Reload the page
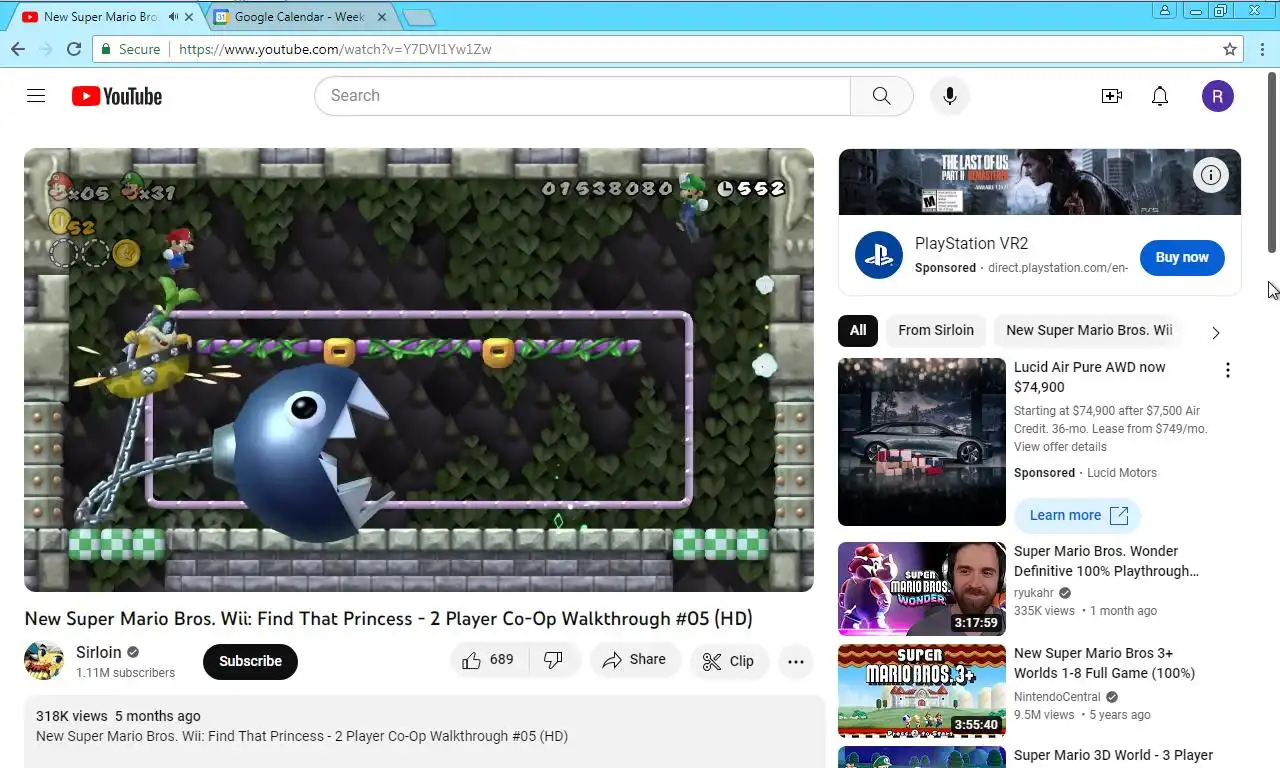 pos(73,49)
